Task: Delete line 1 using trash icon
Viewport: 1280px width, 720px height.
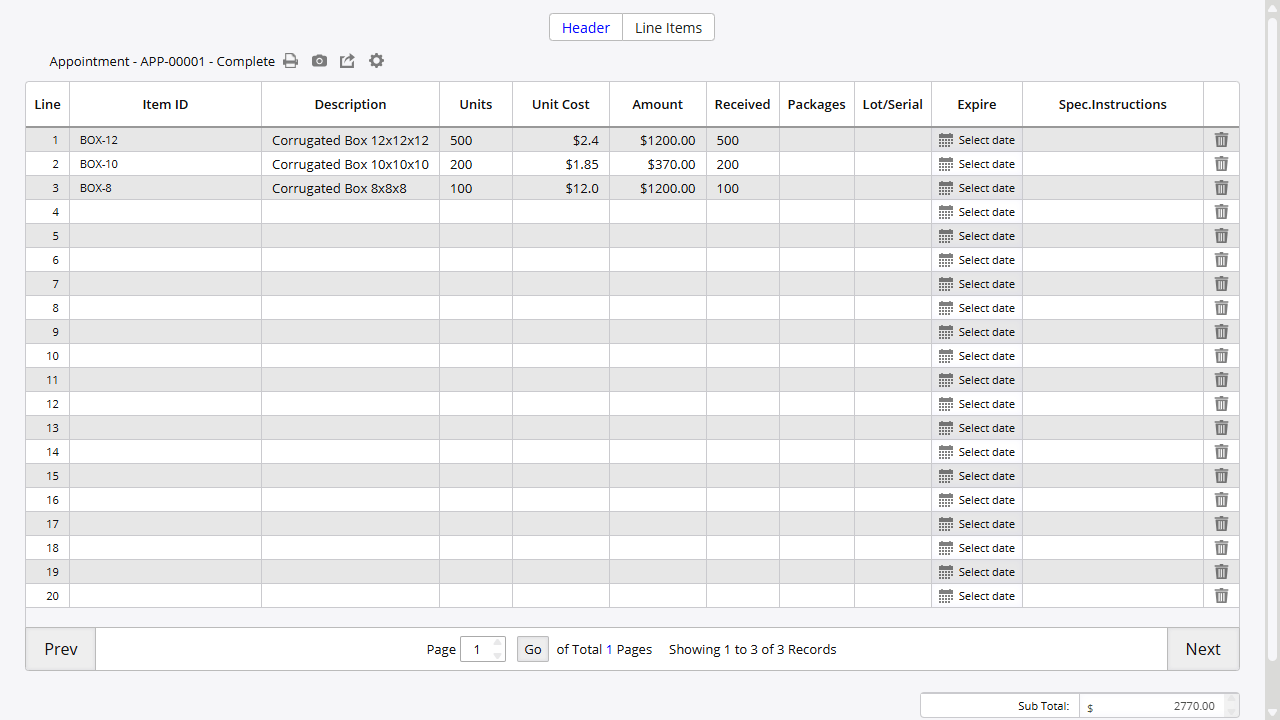Action: click(1221, 140)
